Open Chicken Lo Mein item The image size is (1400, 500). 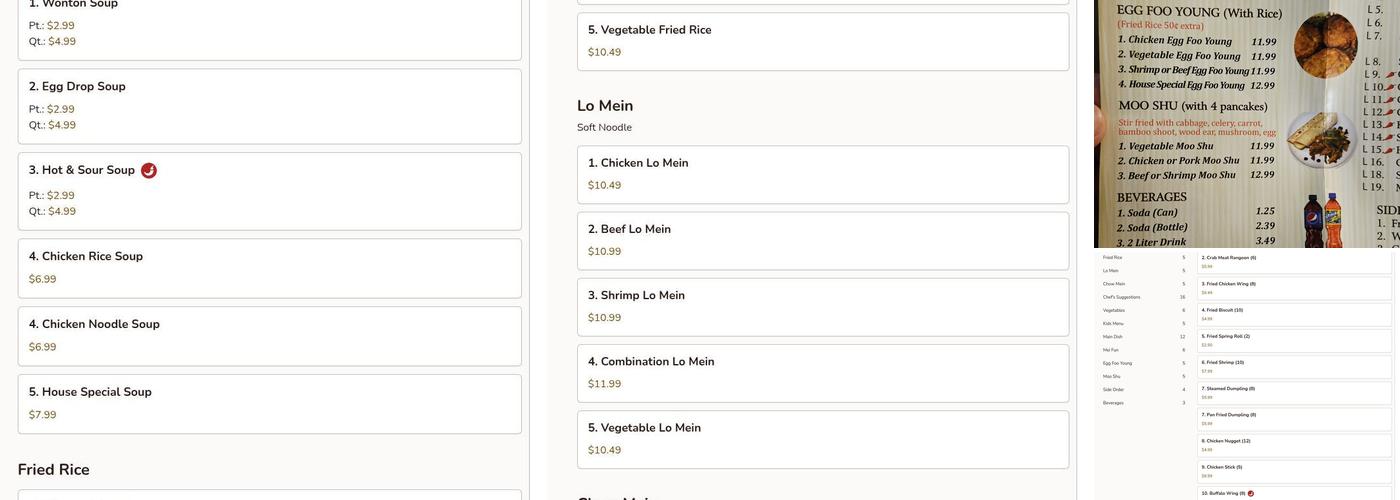click(822, 174)
